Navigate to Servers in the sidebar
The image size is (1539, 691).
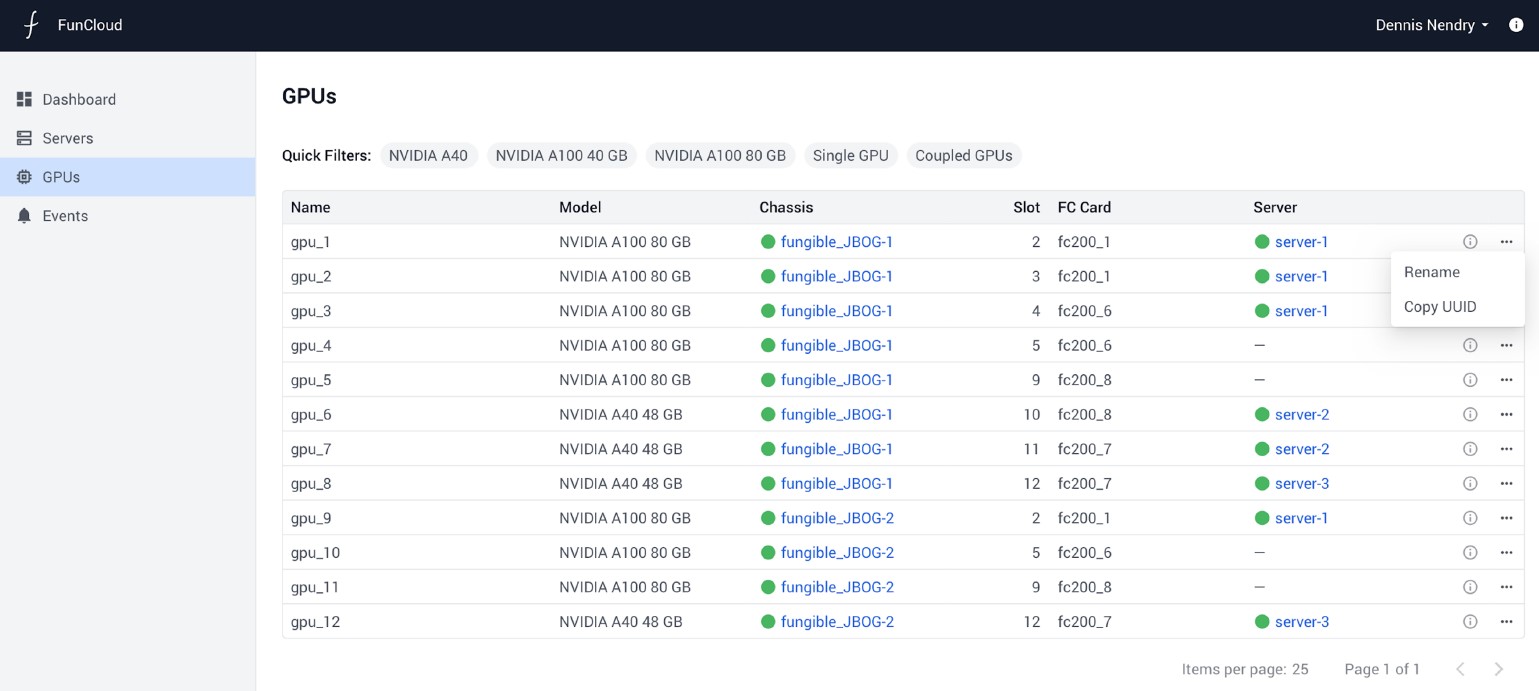pyautogui.click(x=67, y=138)
